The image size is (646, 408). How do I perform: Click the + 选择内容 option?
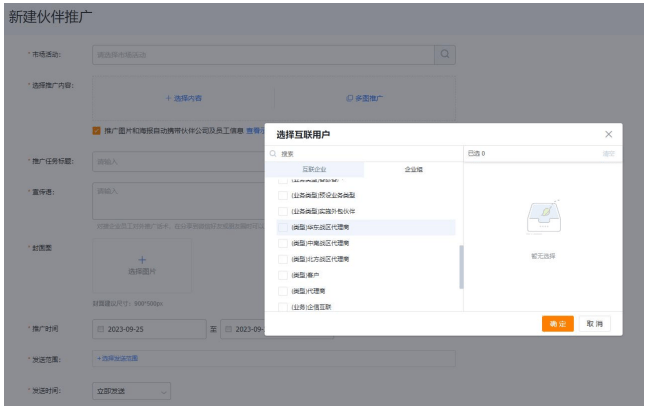point(183,98)
